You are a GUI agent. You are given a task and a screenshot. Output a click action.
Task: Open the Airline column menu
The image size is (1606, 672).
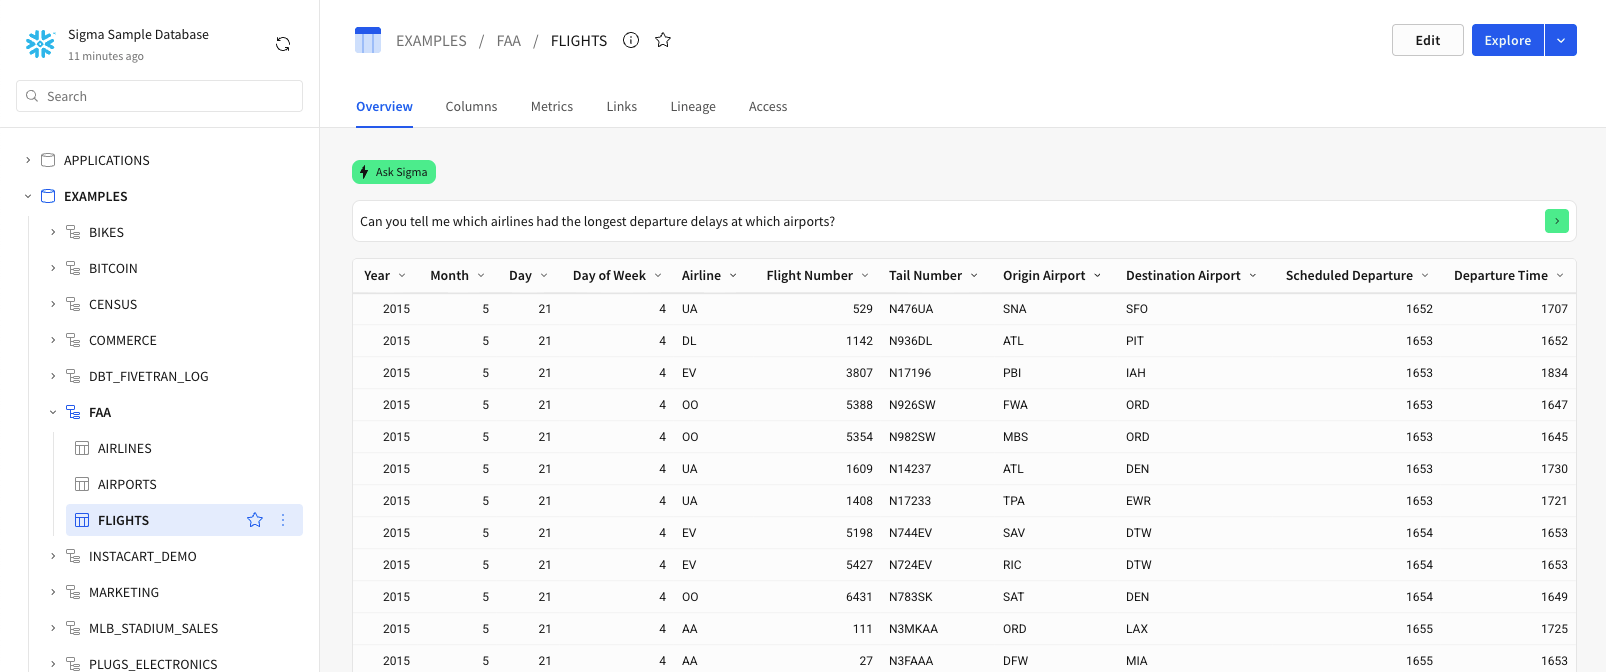click(733, 276)
